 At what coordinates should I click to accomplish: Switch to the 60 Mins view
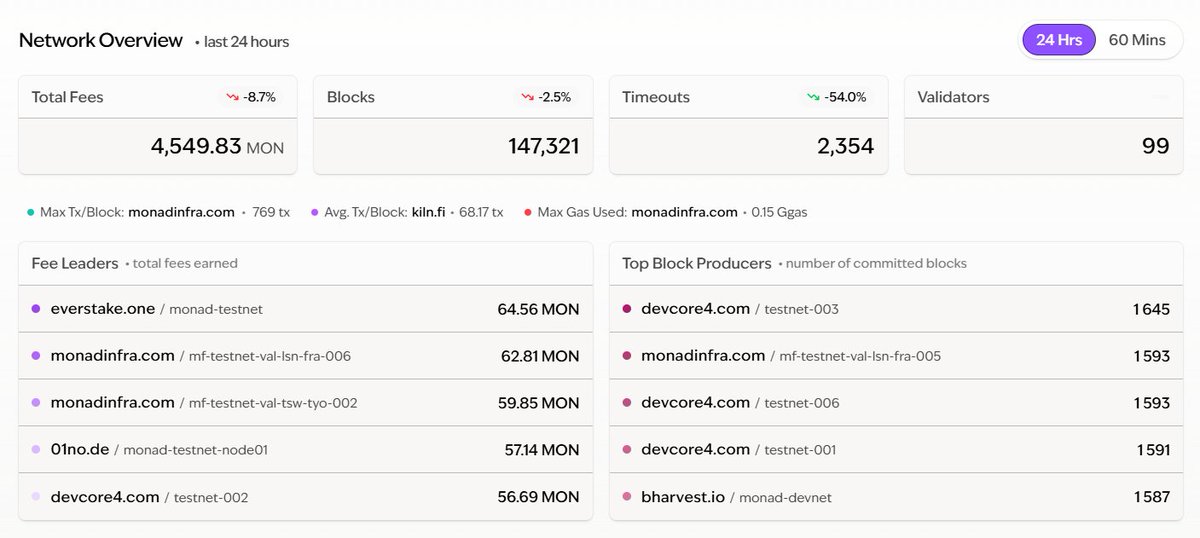[1137, 40]
